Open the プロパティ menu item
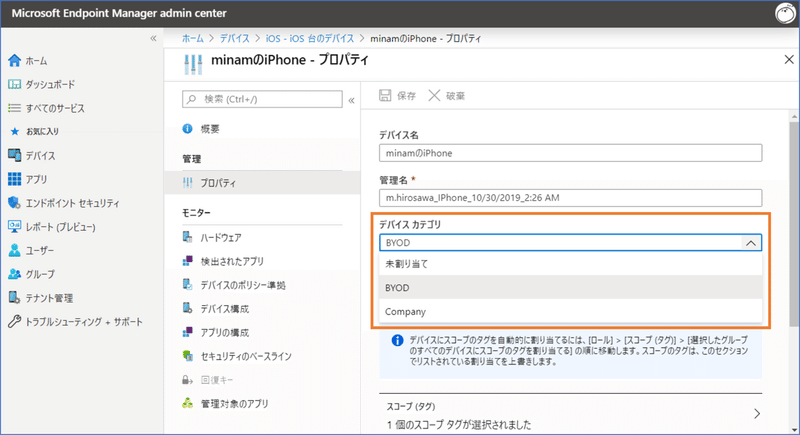This screenshot has height=435, width=800. [x=262, y=183]
